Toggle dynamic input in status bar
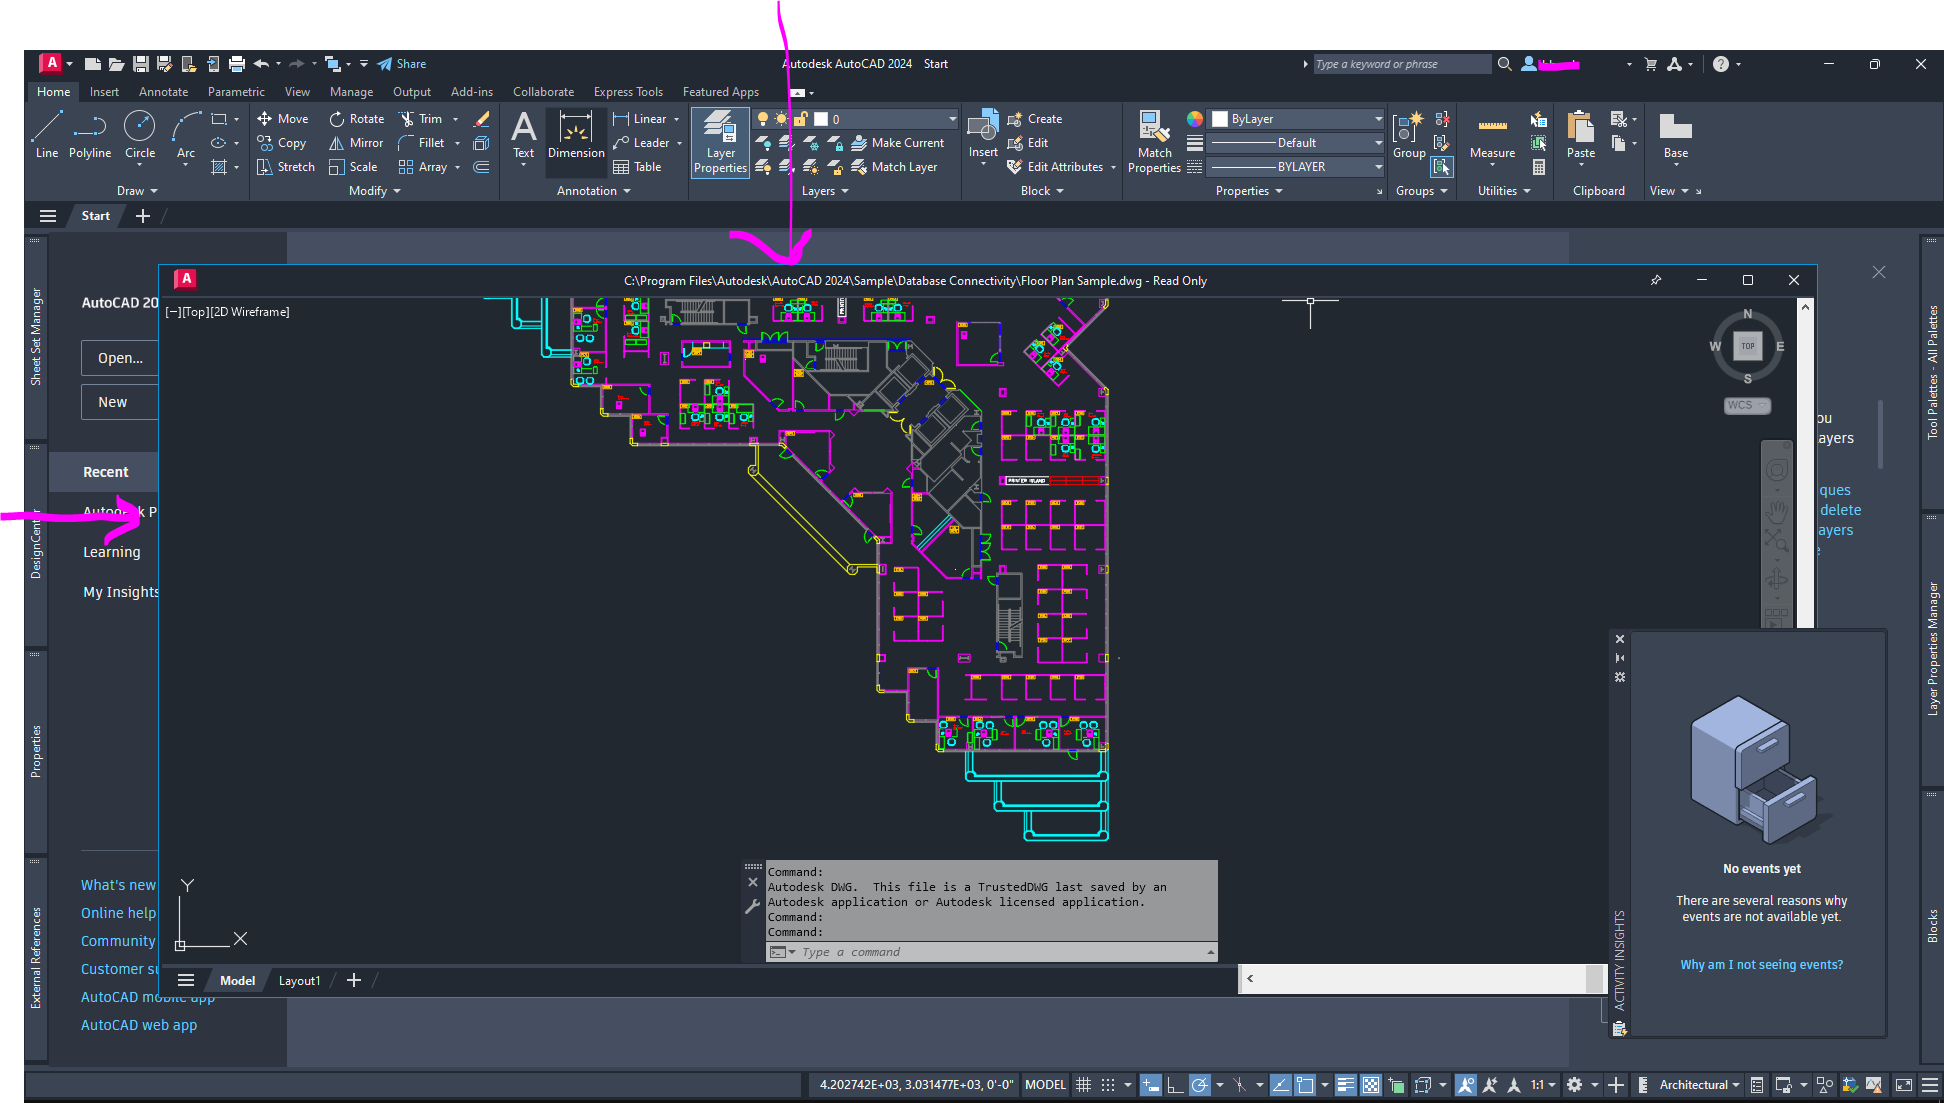 [1151, 1085]
